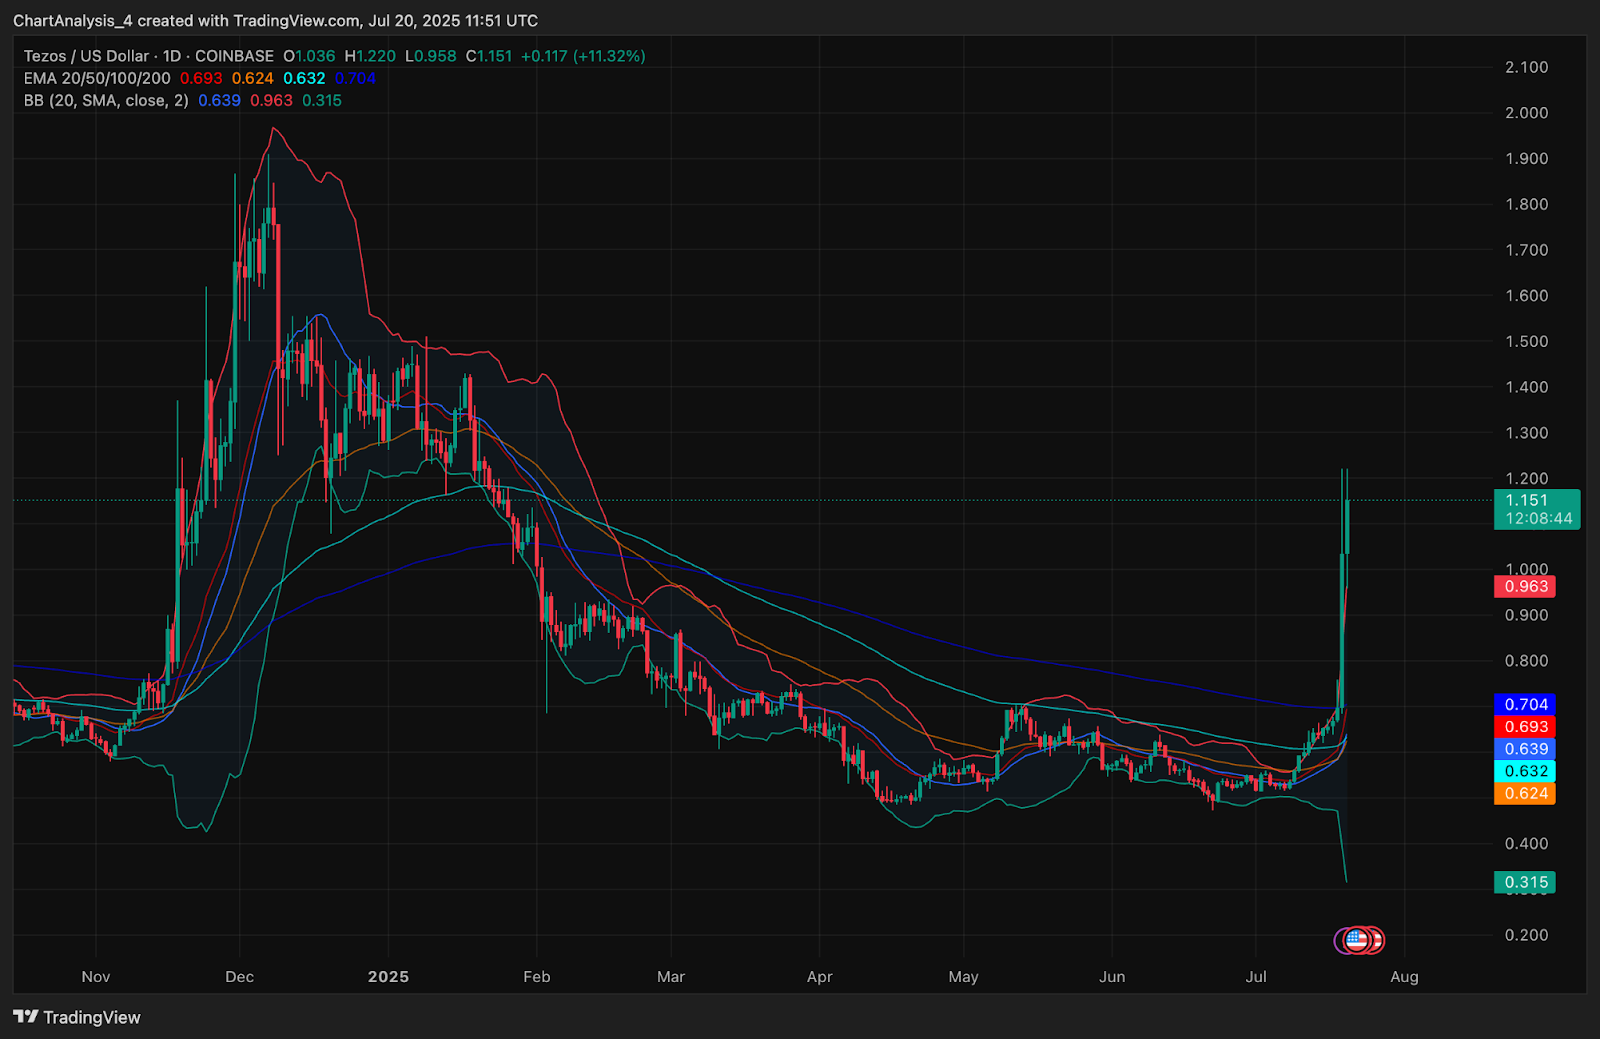
Task: Click the COINBASE exchange label
Action: 234,56
